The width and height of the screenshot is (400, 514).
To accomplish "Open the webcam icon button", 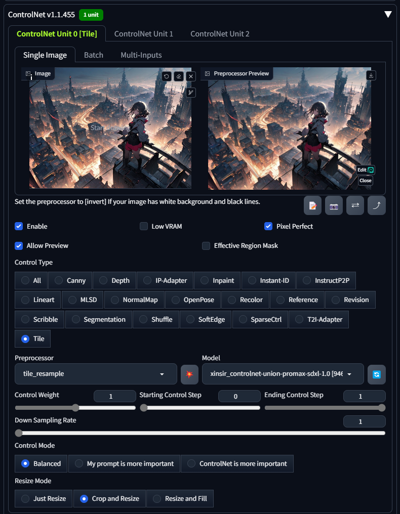I will click(334, 205).
